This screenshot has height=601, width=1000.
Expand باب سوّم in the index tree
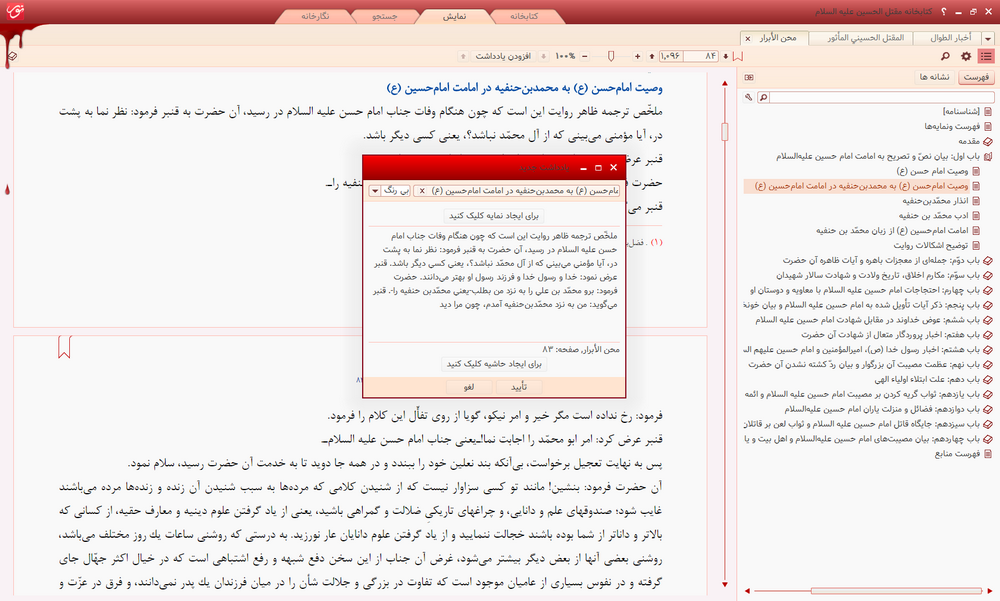[988, 276]
